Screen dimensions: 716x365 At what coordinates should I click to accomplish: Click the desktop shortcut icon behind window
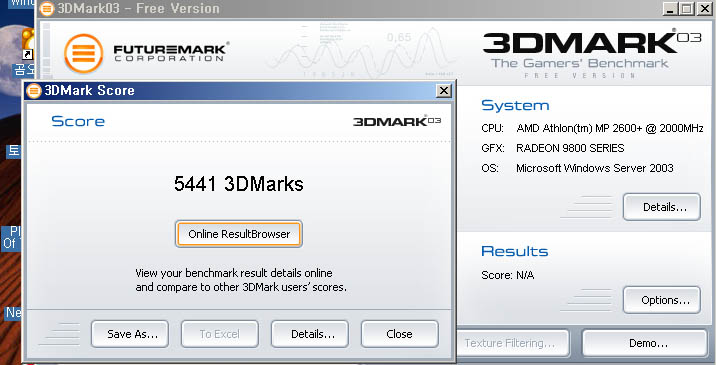click(x=27, y=44)
